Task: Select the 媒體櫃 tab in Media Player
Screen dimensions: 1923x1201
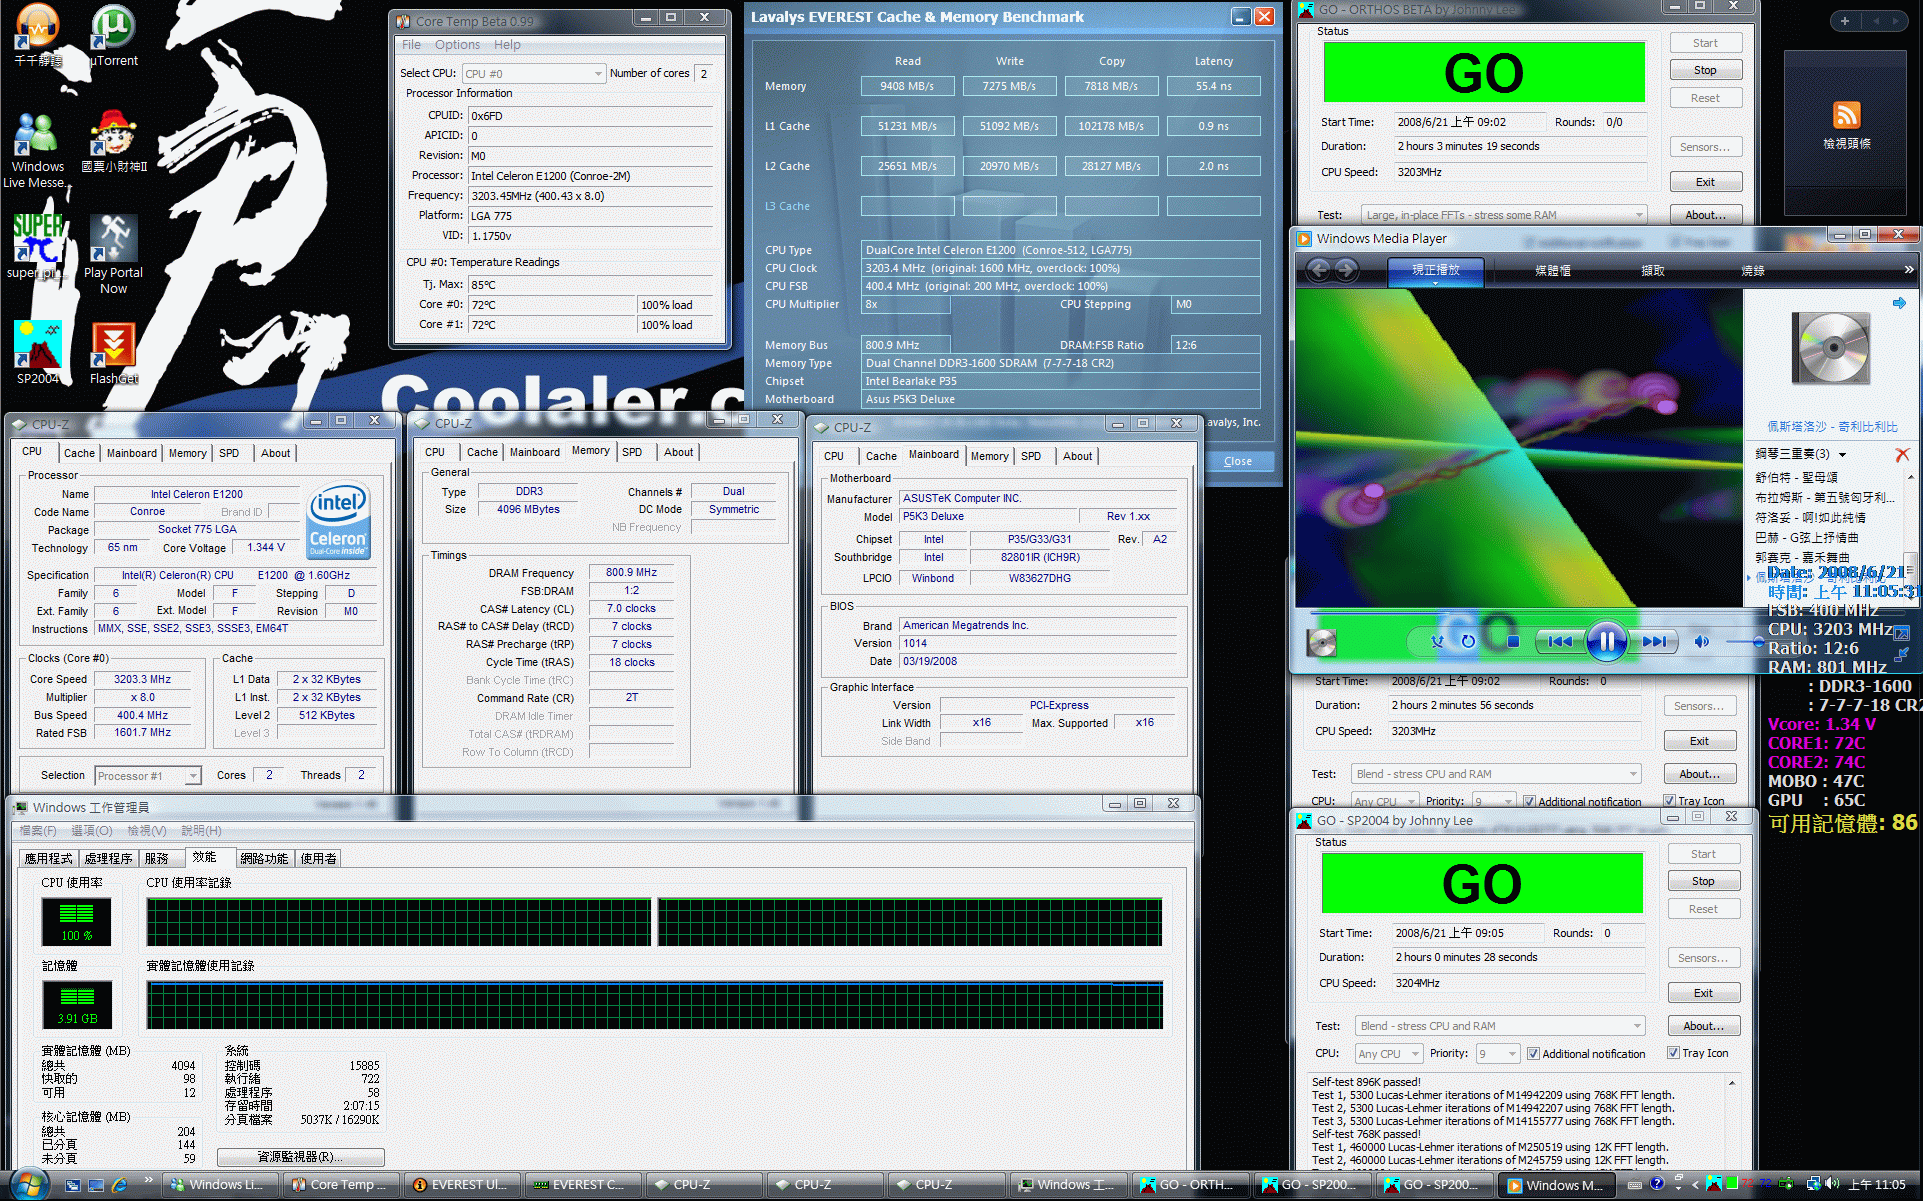Action: (x=1553, y=270)
